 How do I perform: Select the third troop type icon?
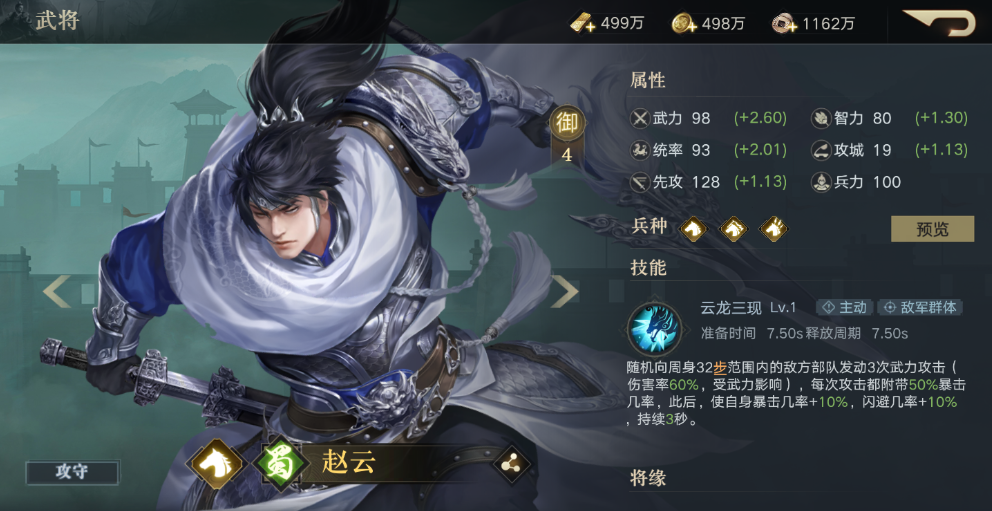point(773,228)
